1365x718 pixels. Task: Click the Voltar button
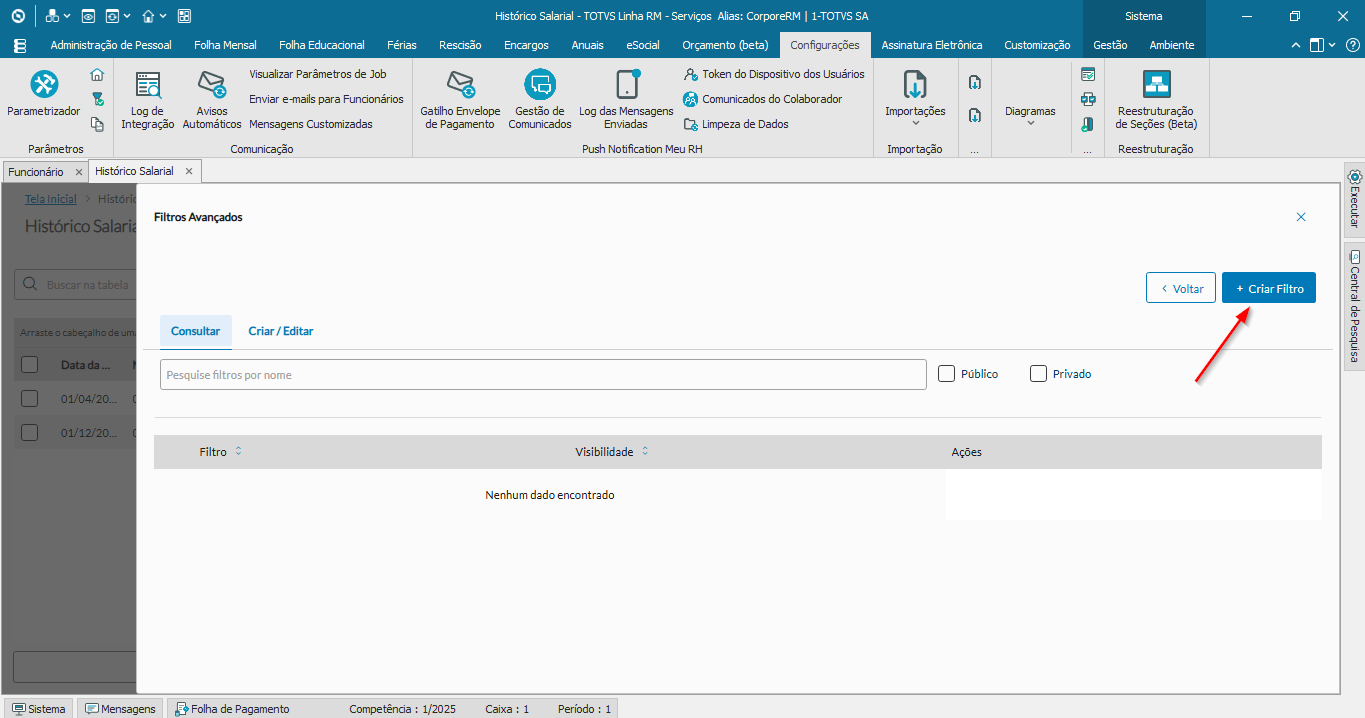point(1181,288)
